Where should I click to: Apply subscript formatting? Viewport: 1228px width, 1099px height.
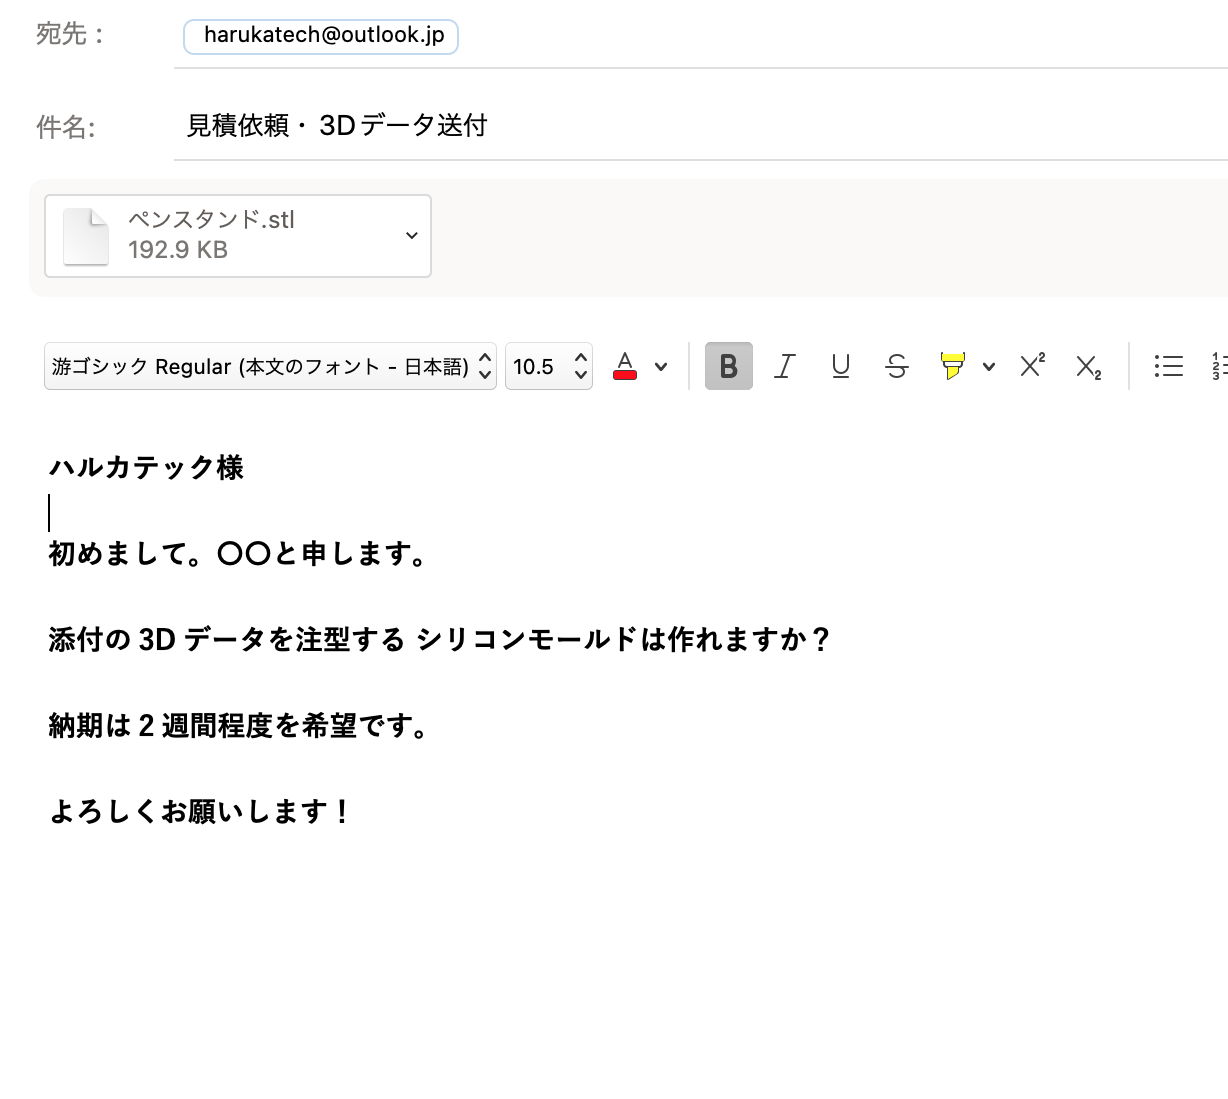click(1088, 366)
